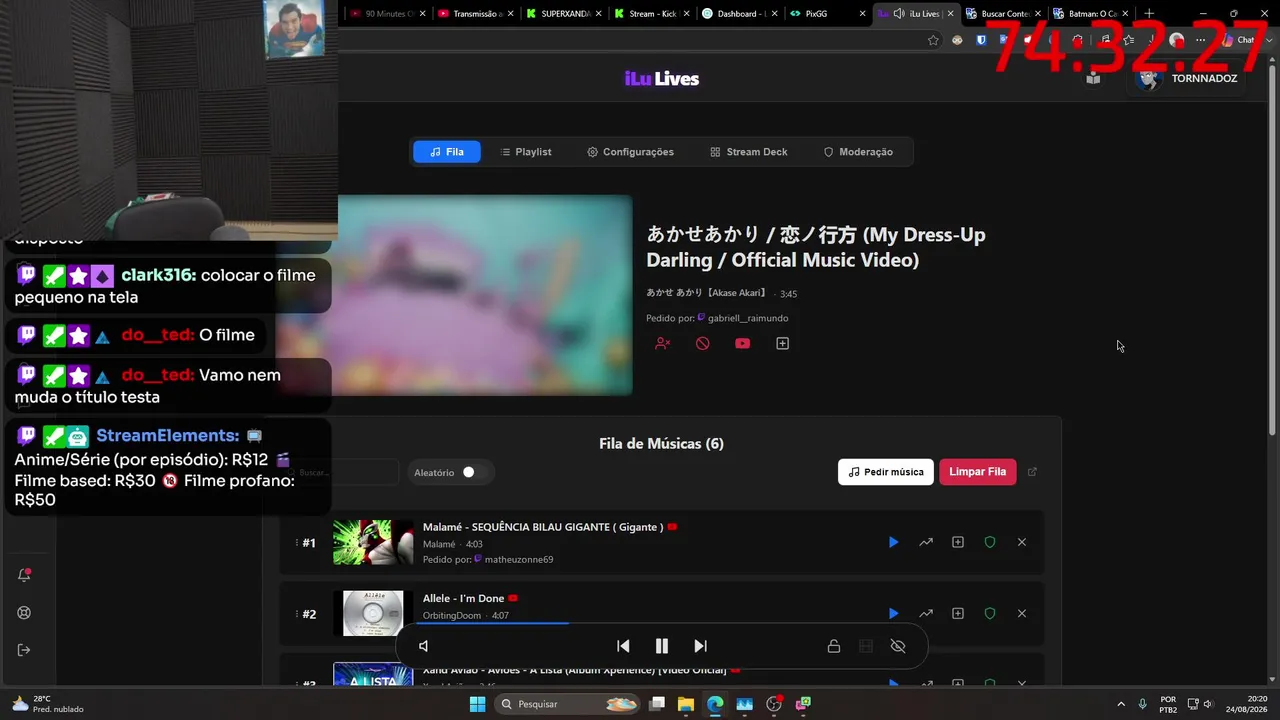Remove Allele - I'm Done from queue
This screenshot has height=720, width=1280.
(x=1022, y=613)
